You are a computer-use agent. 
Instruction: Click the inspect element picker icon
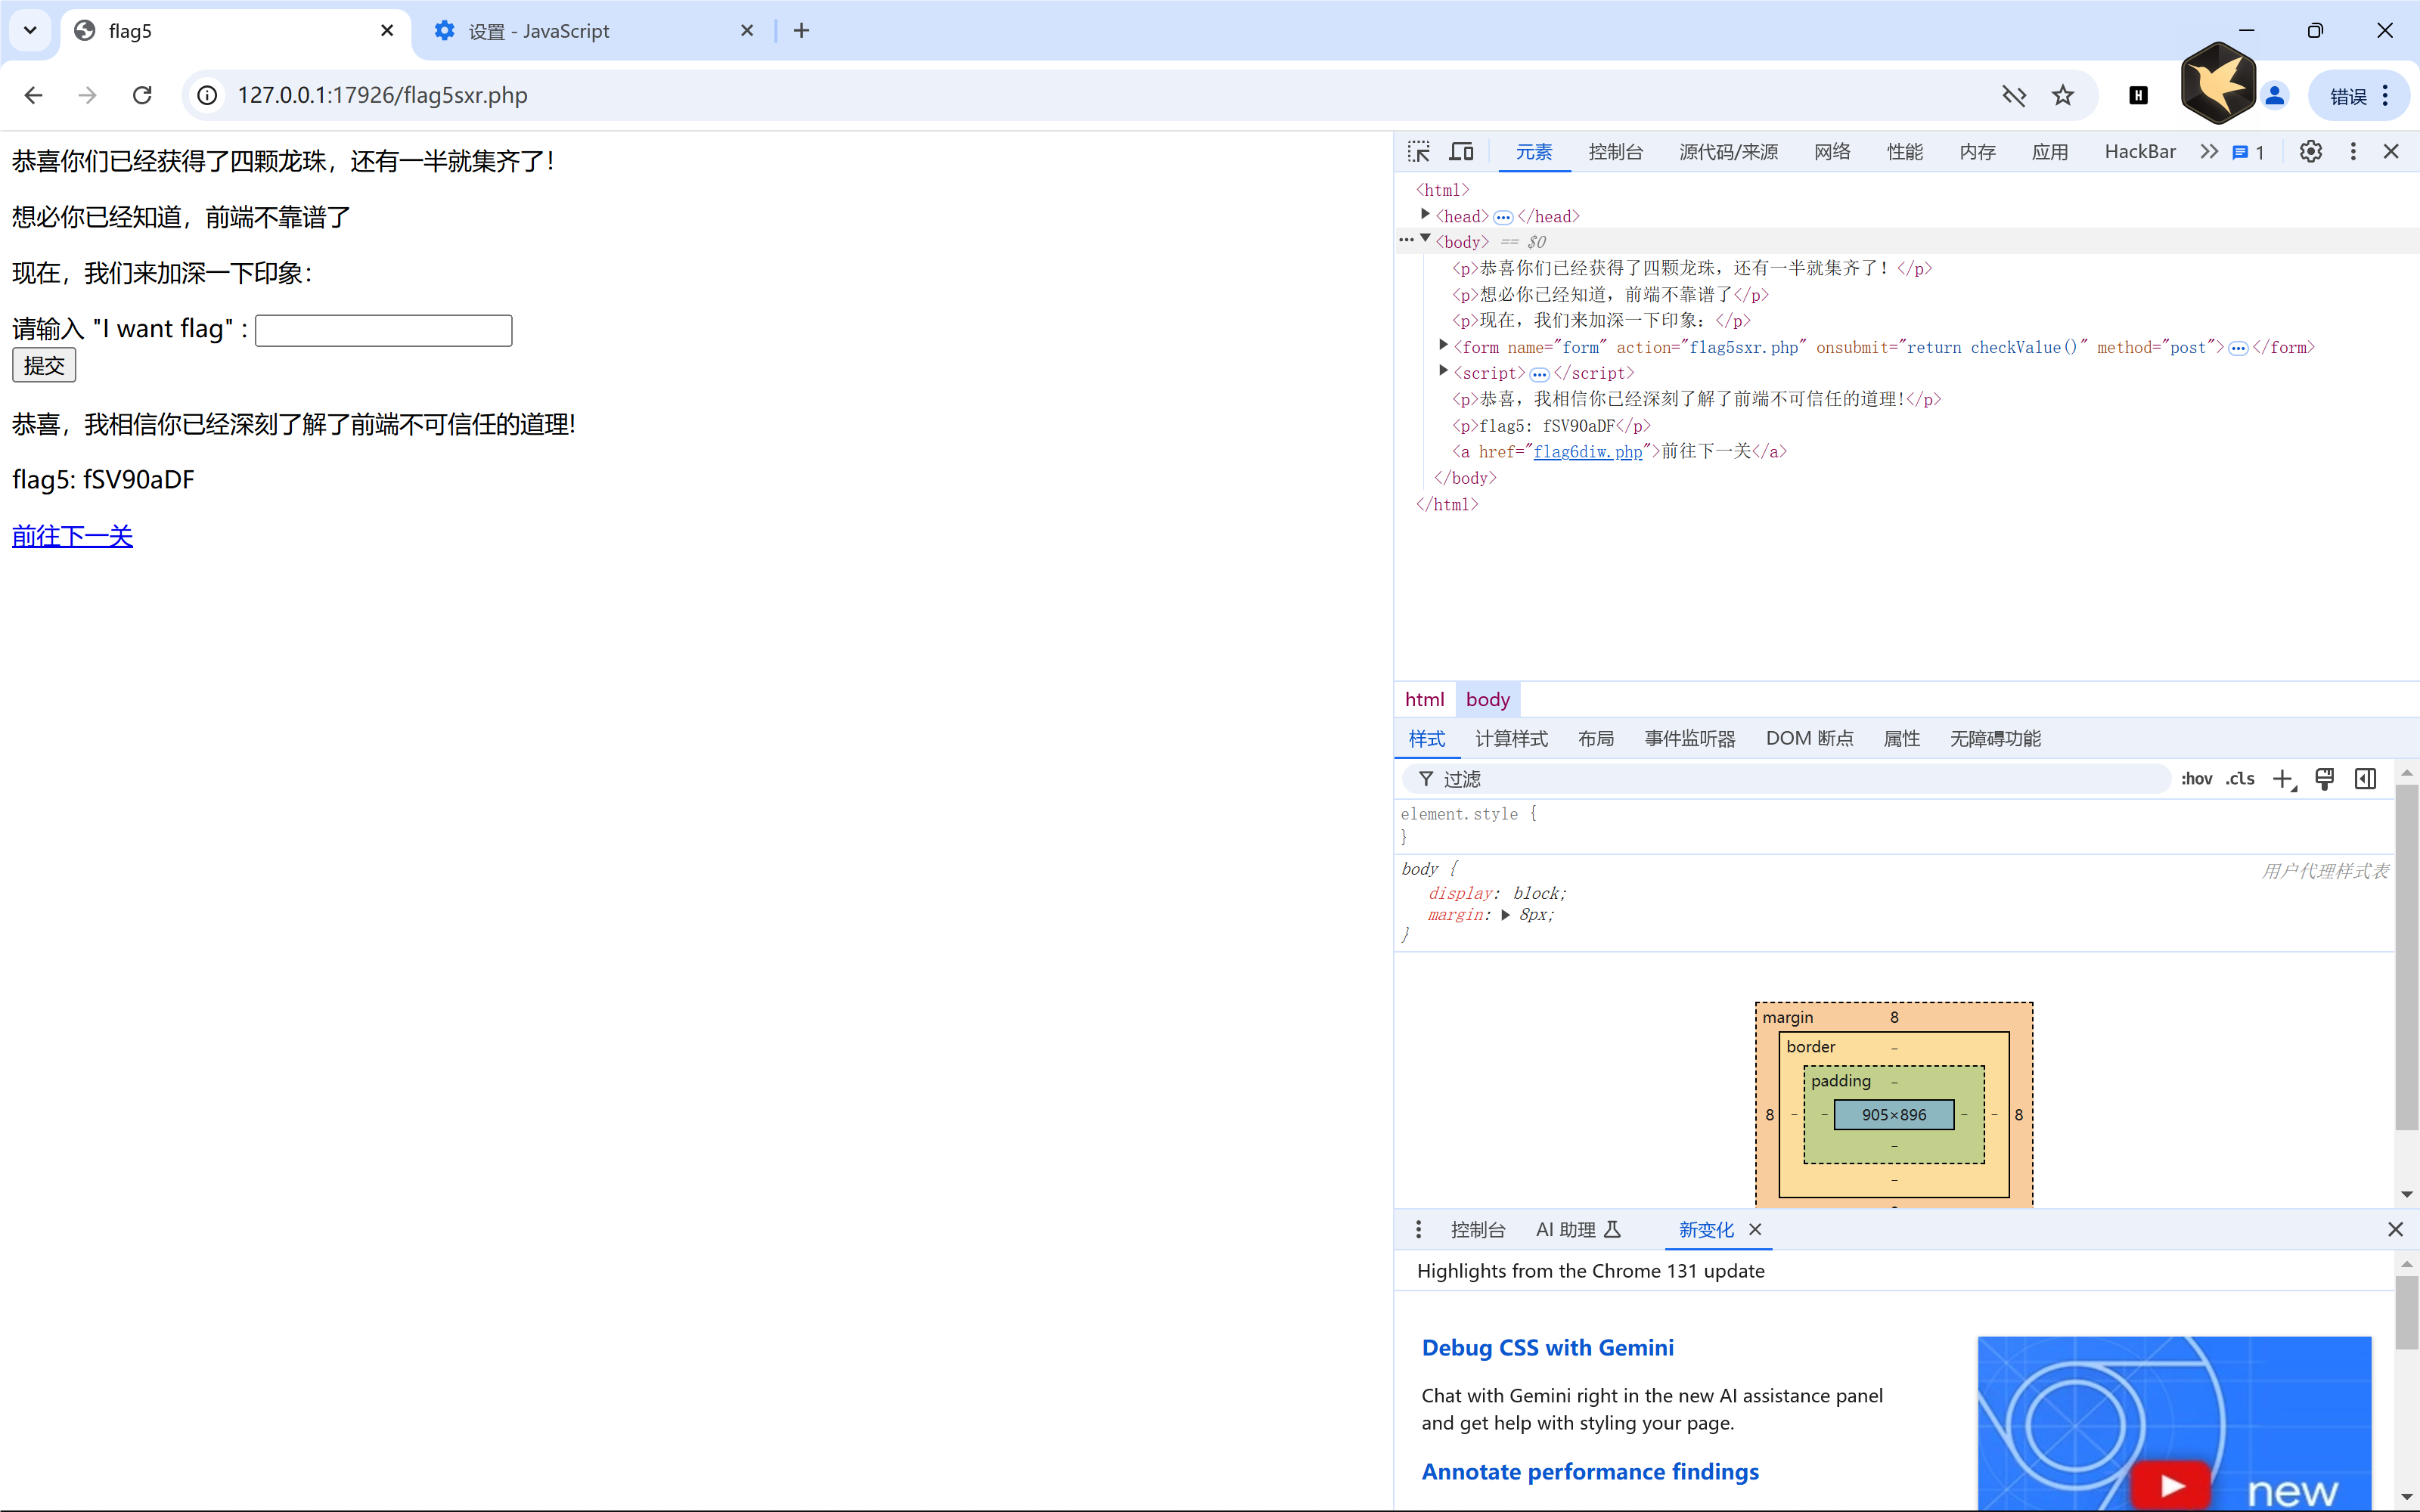(x=1419, y=152)
